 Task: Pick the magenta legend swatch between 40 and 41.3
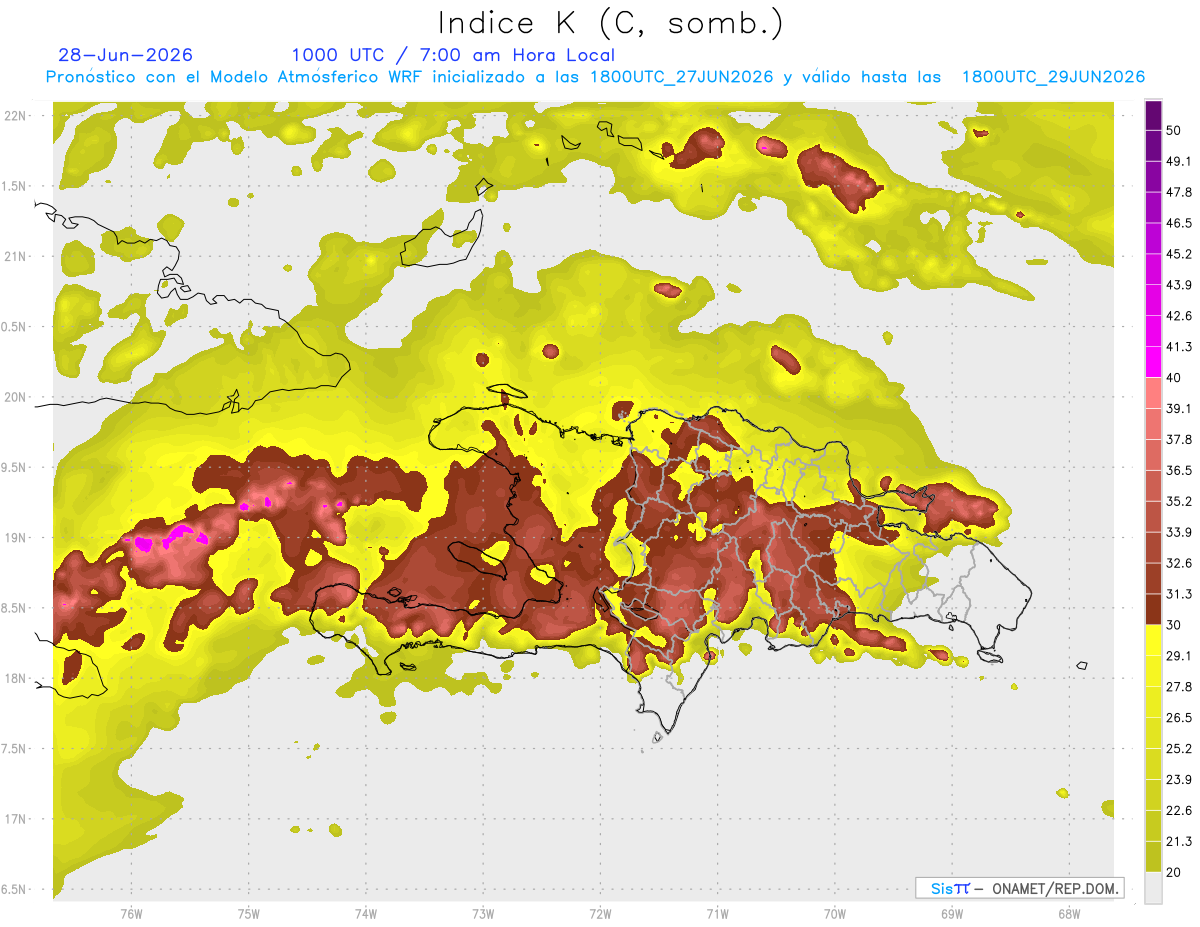click(x=1153, y=362)
